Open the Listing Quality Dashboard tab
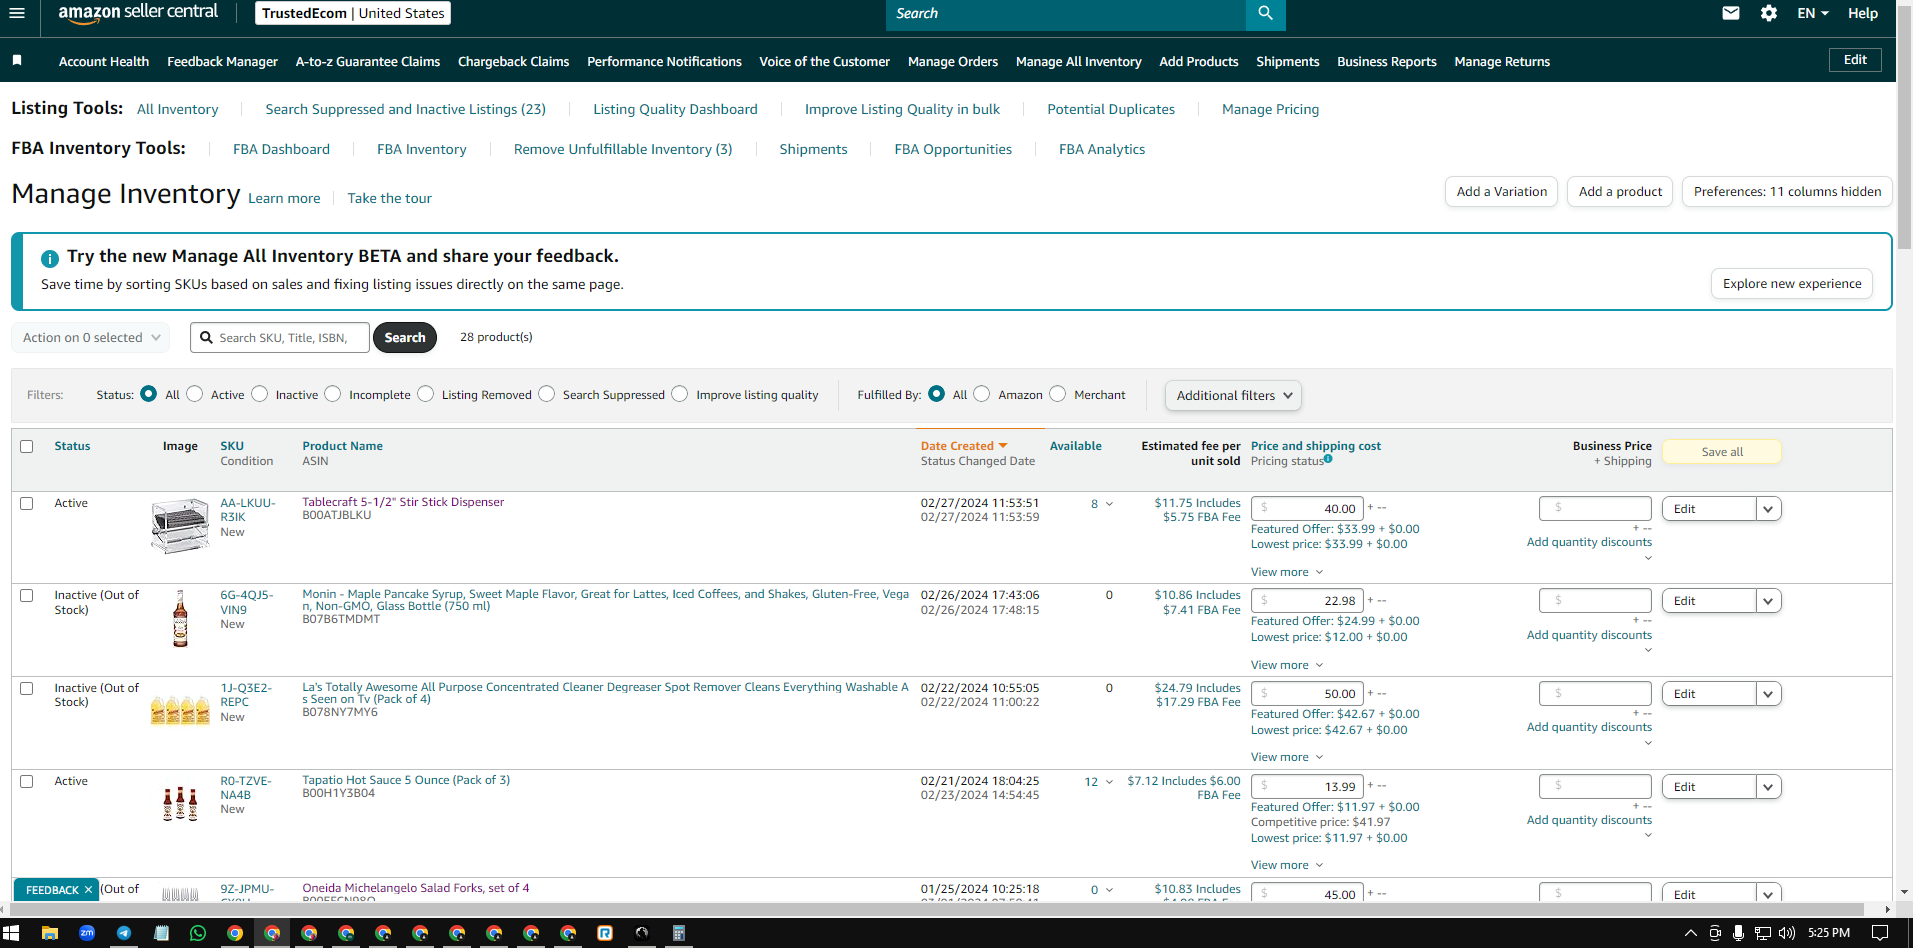Image resolution: width=1913 pixels, height=948 pixels. point(675,109)
